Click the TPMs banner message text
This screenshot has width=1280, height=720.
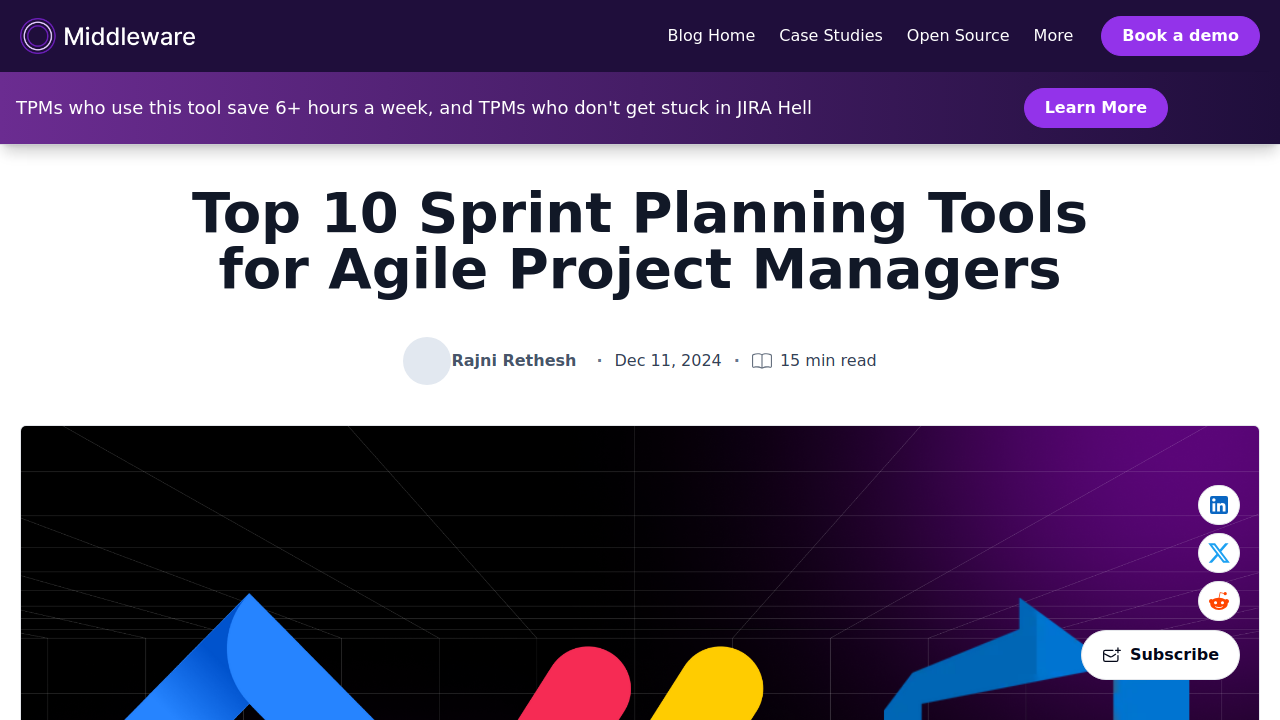pos(414,108)
